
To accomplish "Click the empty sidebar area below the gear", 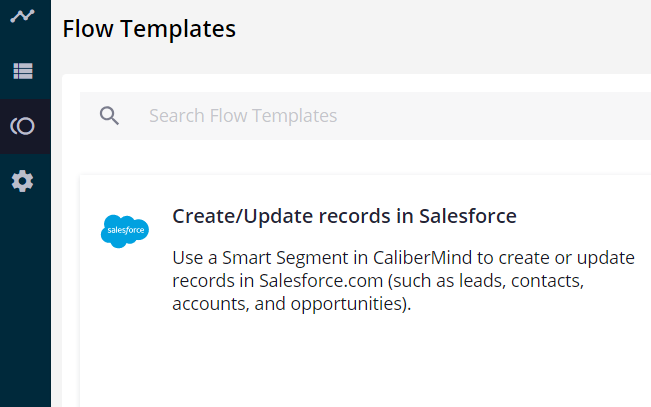I will (x=25, y=300).
